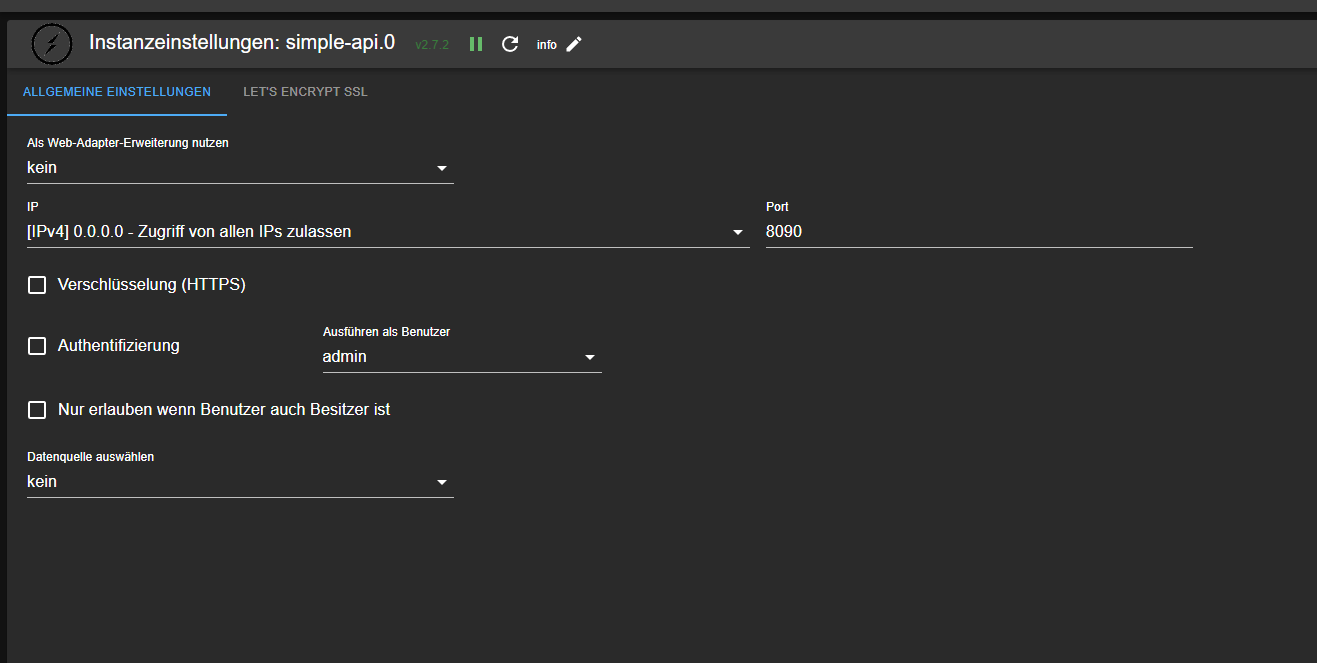Image resolution: width=1317 pixels, height=663 pixels.
Task: Expand the Datenquelle auswählen dropdown
Action: (240, 482)
